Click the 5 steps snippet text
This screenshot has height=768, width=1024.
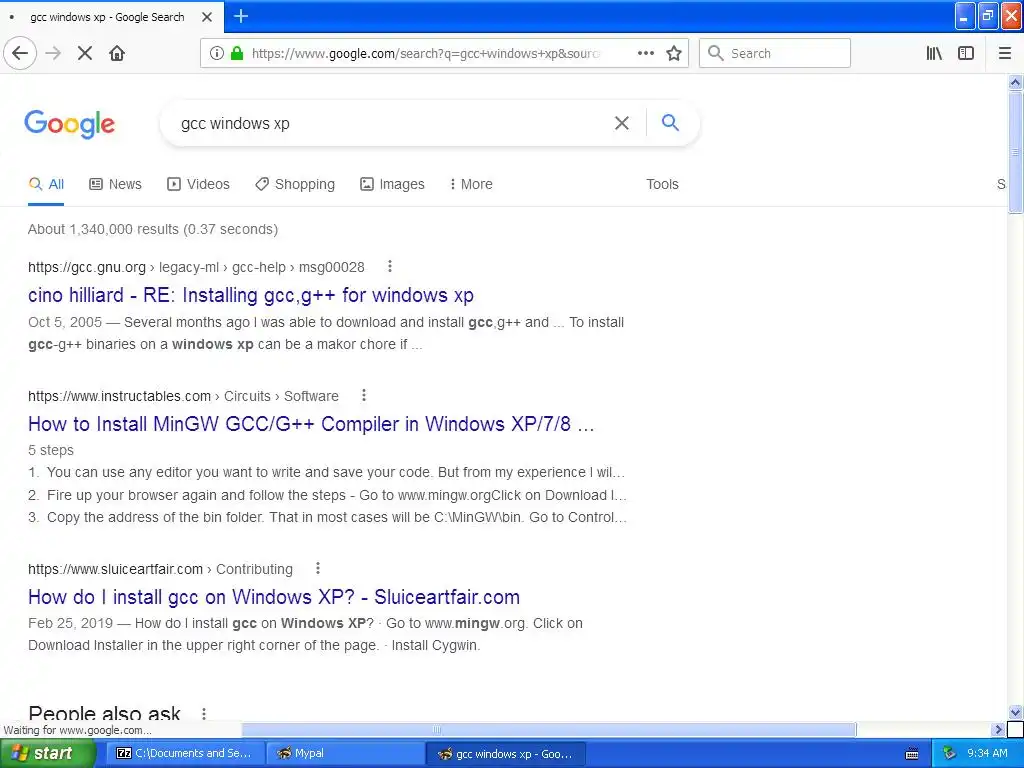(51, 450)
